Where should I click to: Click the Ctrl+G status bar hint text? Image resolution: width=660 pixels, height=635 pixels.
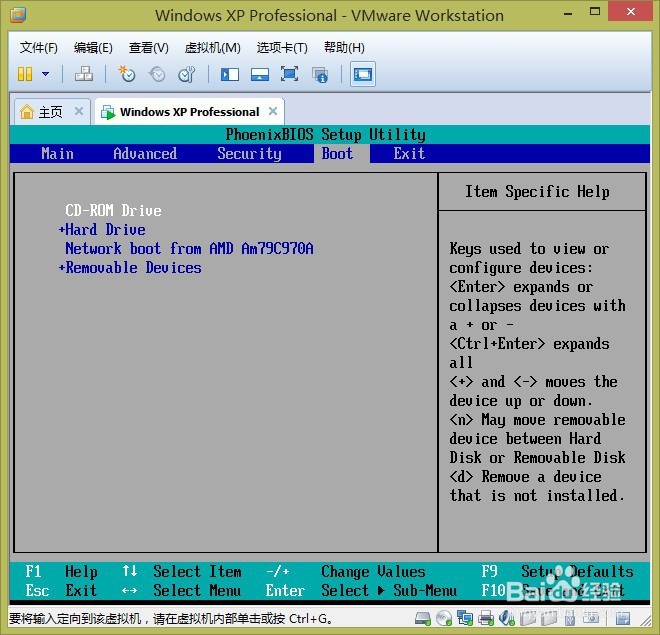[x=170, y=619]
